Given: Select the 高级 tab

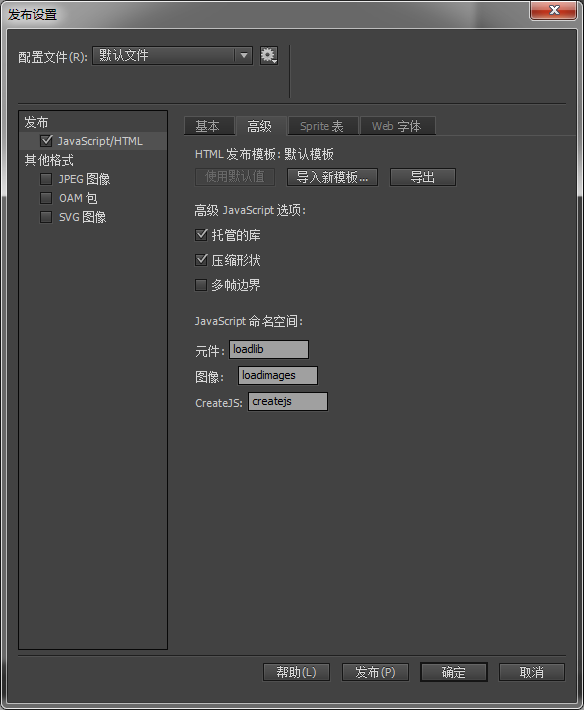Looking at the screenshot, I should tap(260, 126).
